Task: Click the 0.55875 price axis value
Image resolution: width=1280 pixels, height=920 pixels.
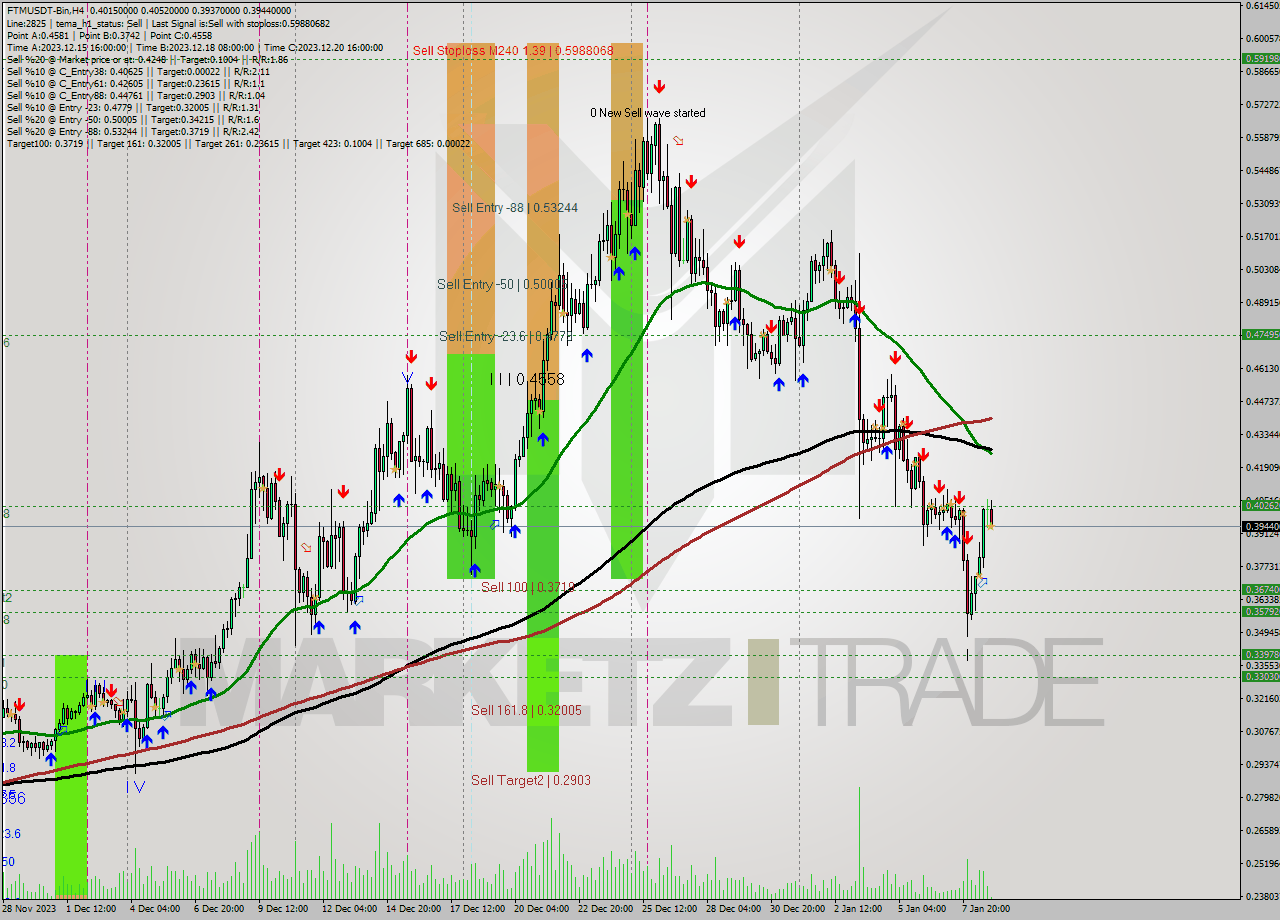Action: click(x=1262, y=137)
